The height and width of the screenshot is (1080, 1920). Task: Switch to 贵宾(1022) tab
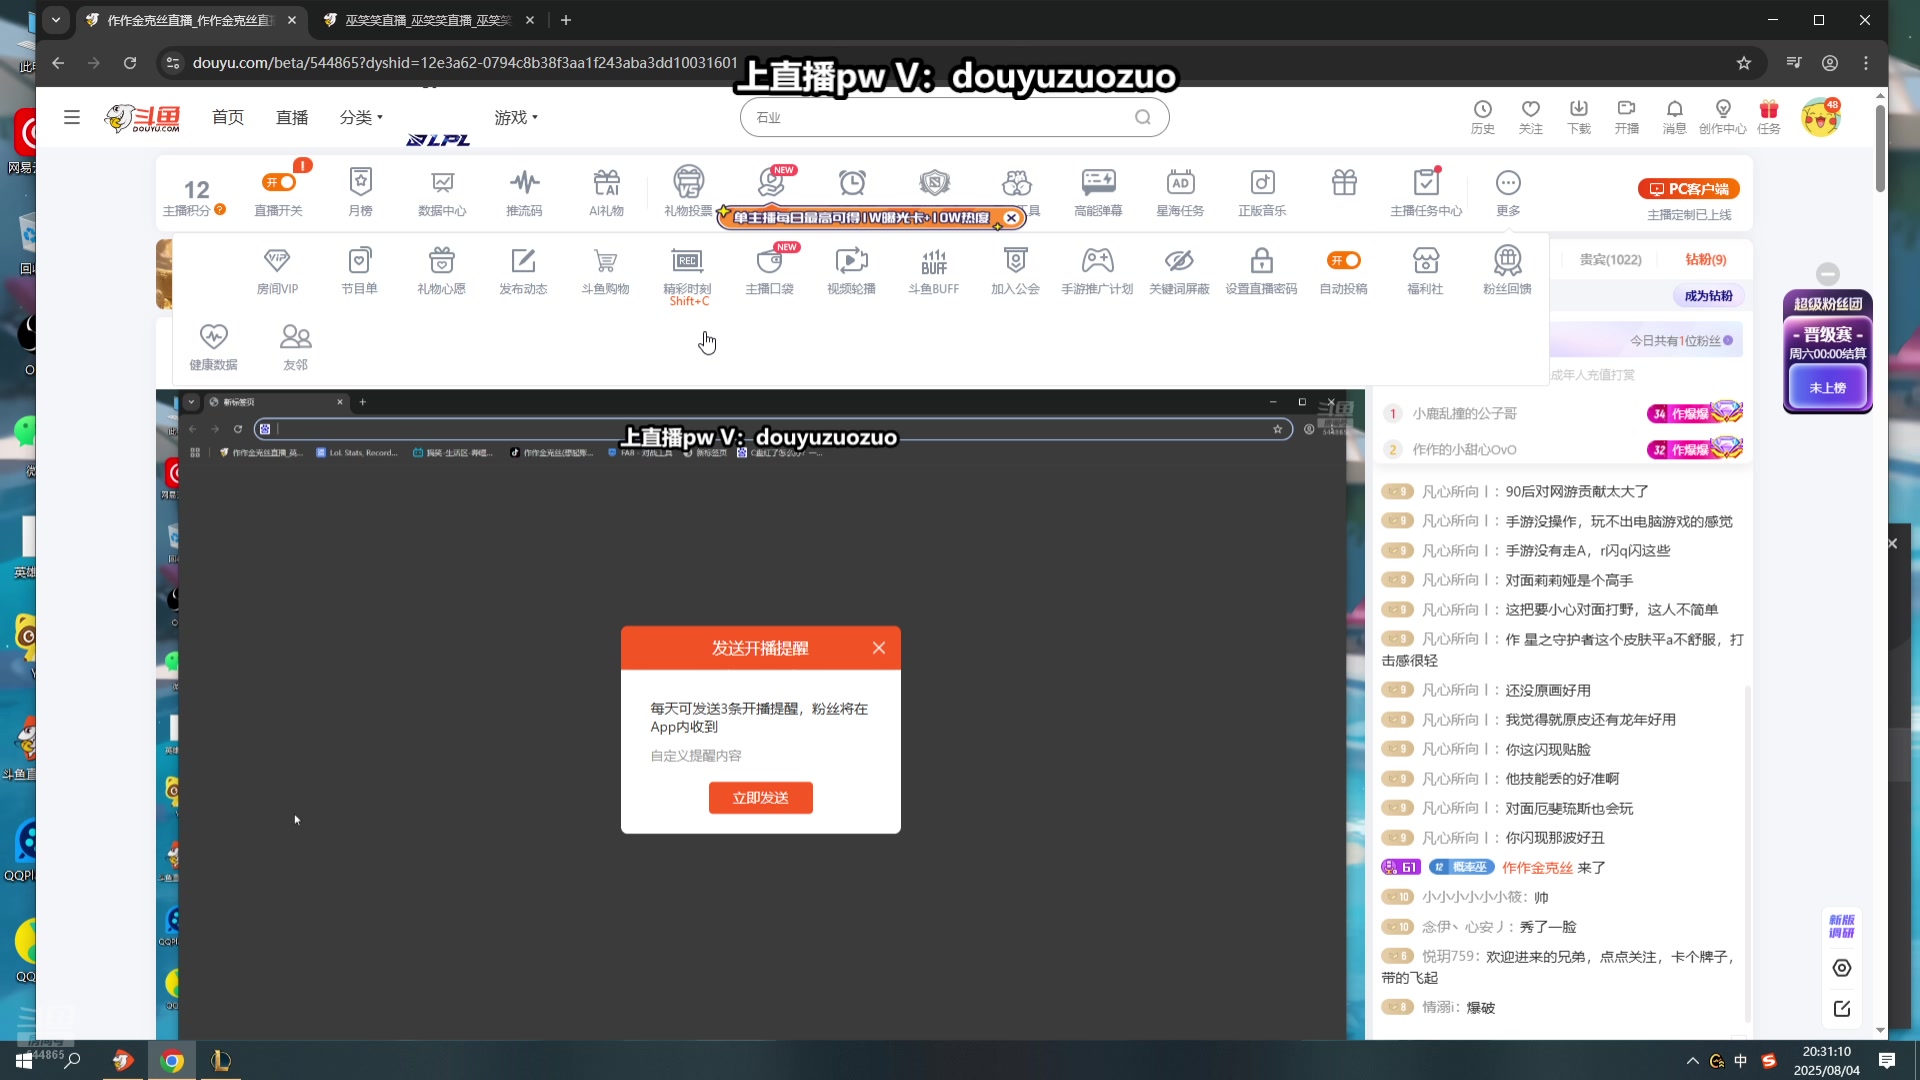(x=1611, y=259)
